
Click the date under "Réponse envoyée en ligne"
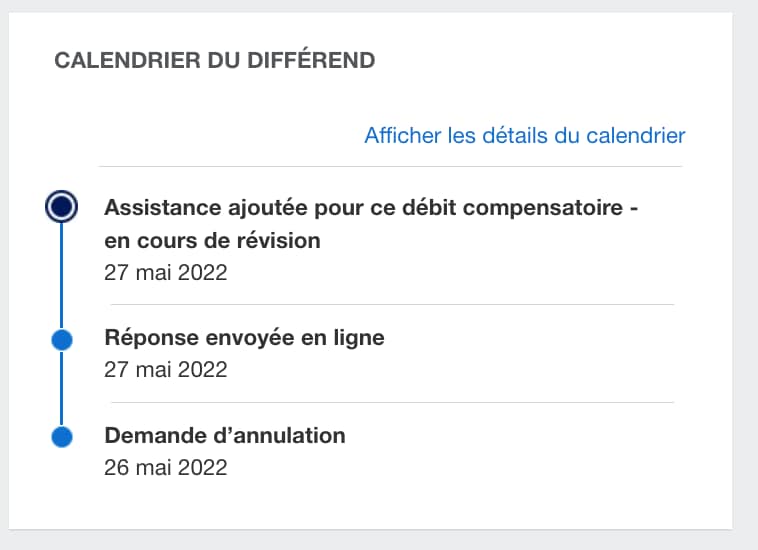tap(166, 370)
